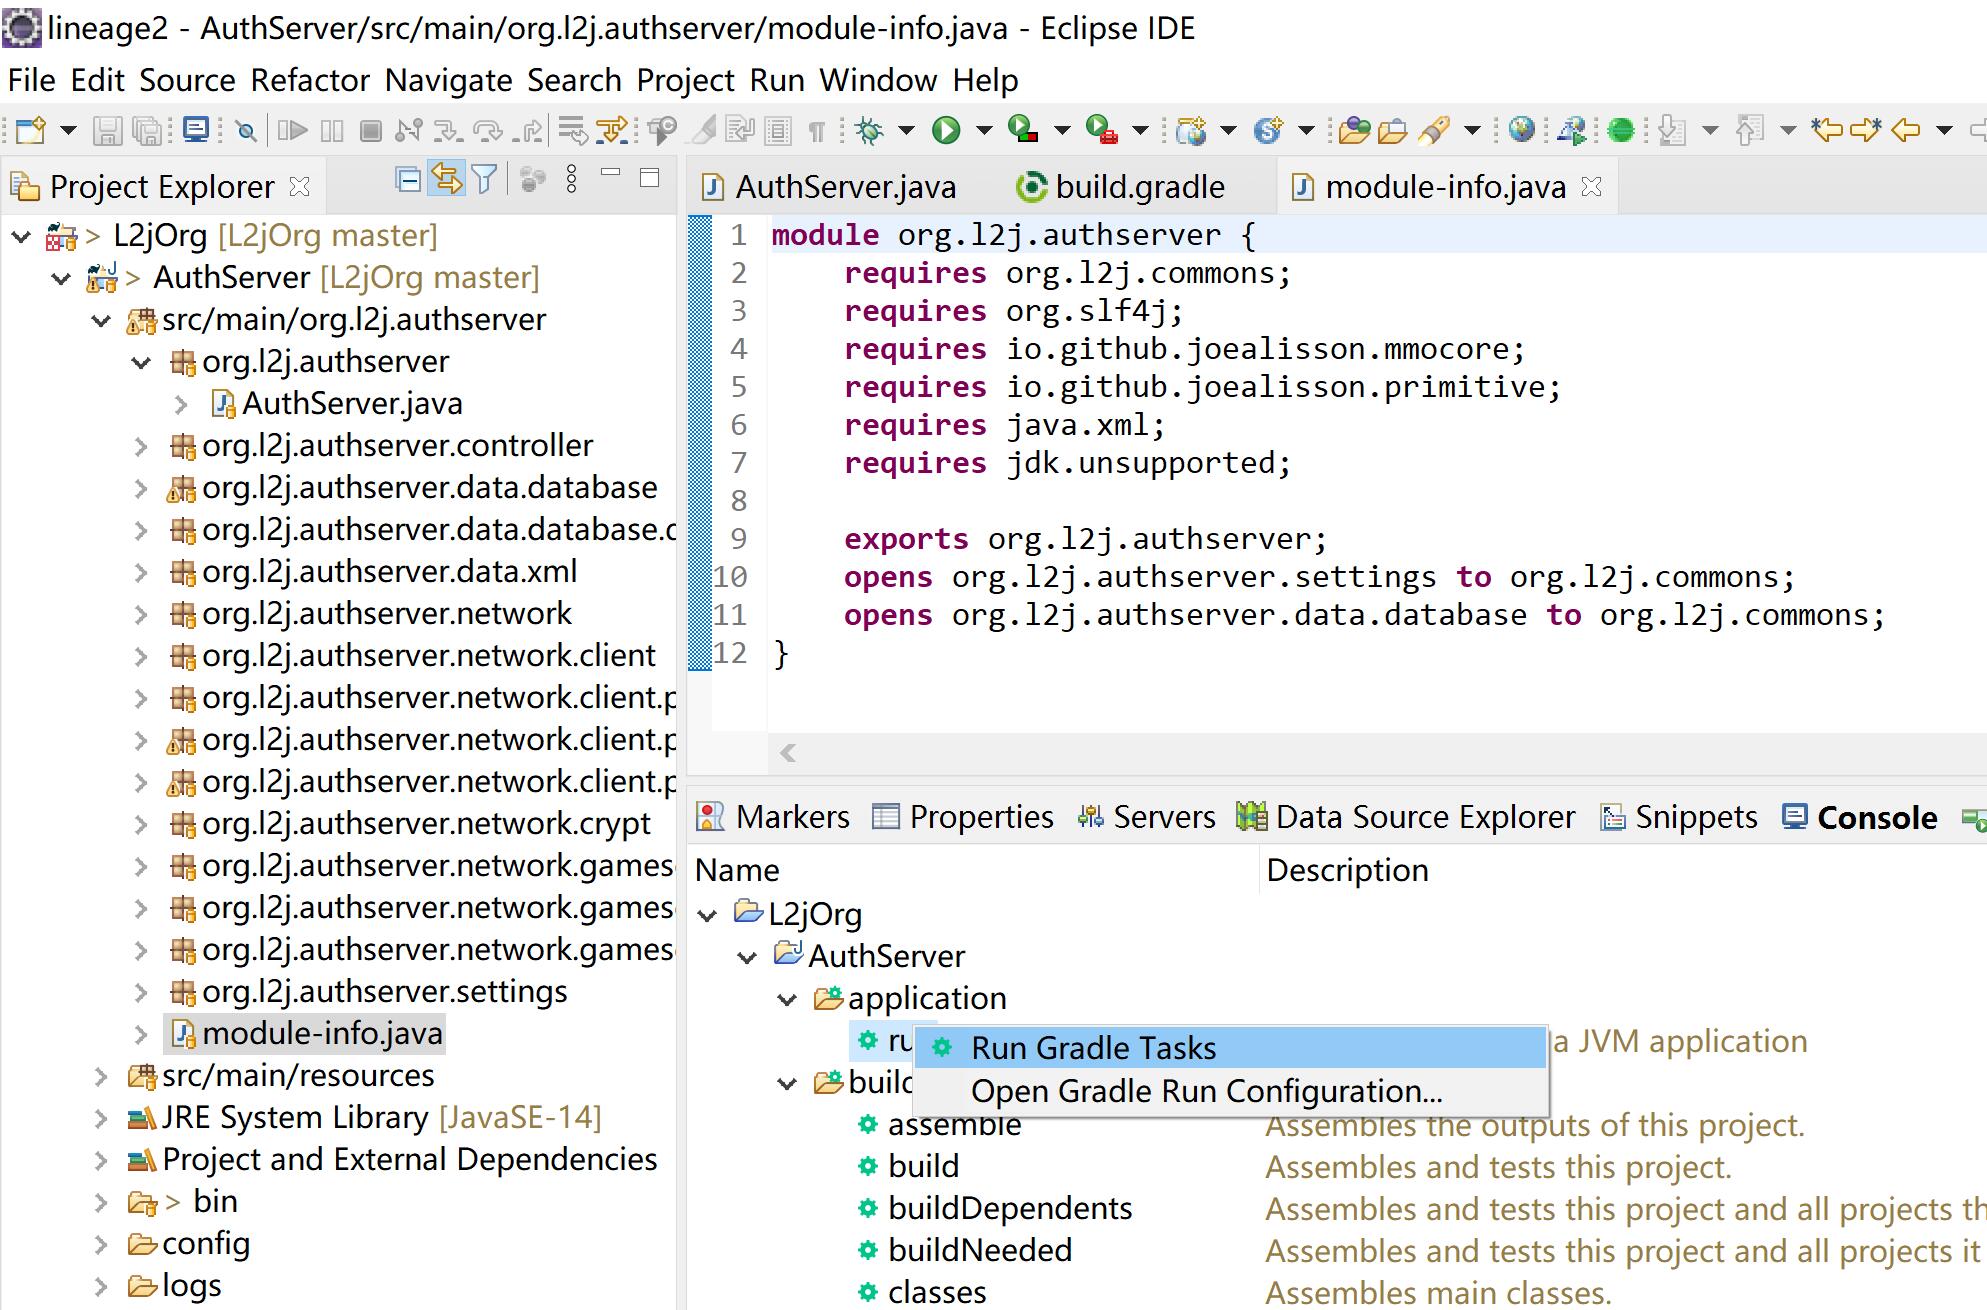
Task: Select the buildDependents Gradle task
Action: (1010, 1209)
